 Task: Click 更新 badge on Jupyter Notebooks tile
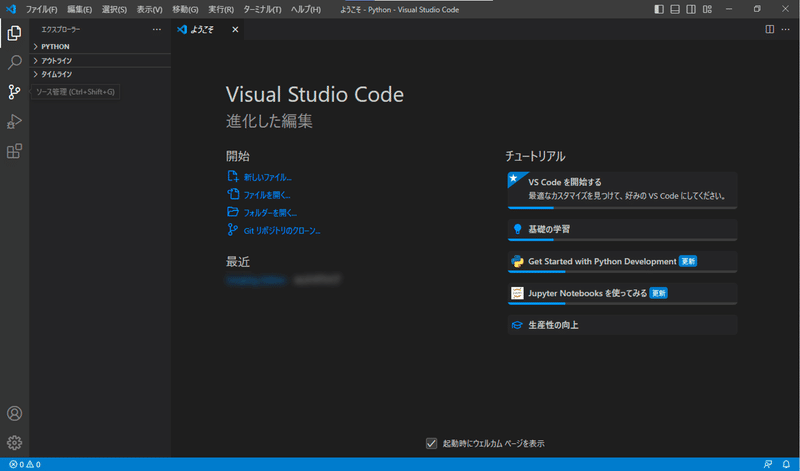pos(659,293)
